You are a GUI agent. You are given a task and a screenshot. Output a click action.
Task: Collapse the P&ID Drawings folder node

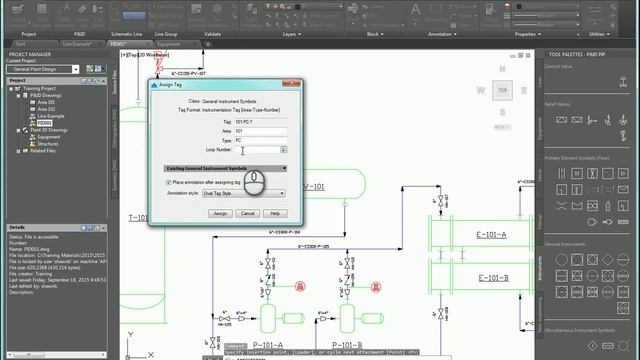pos(18,96)
